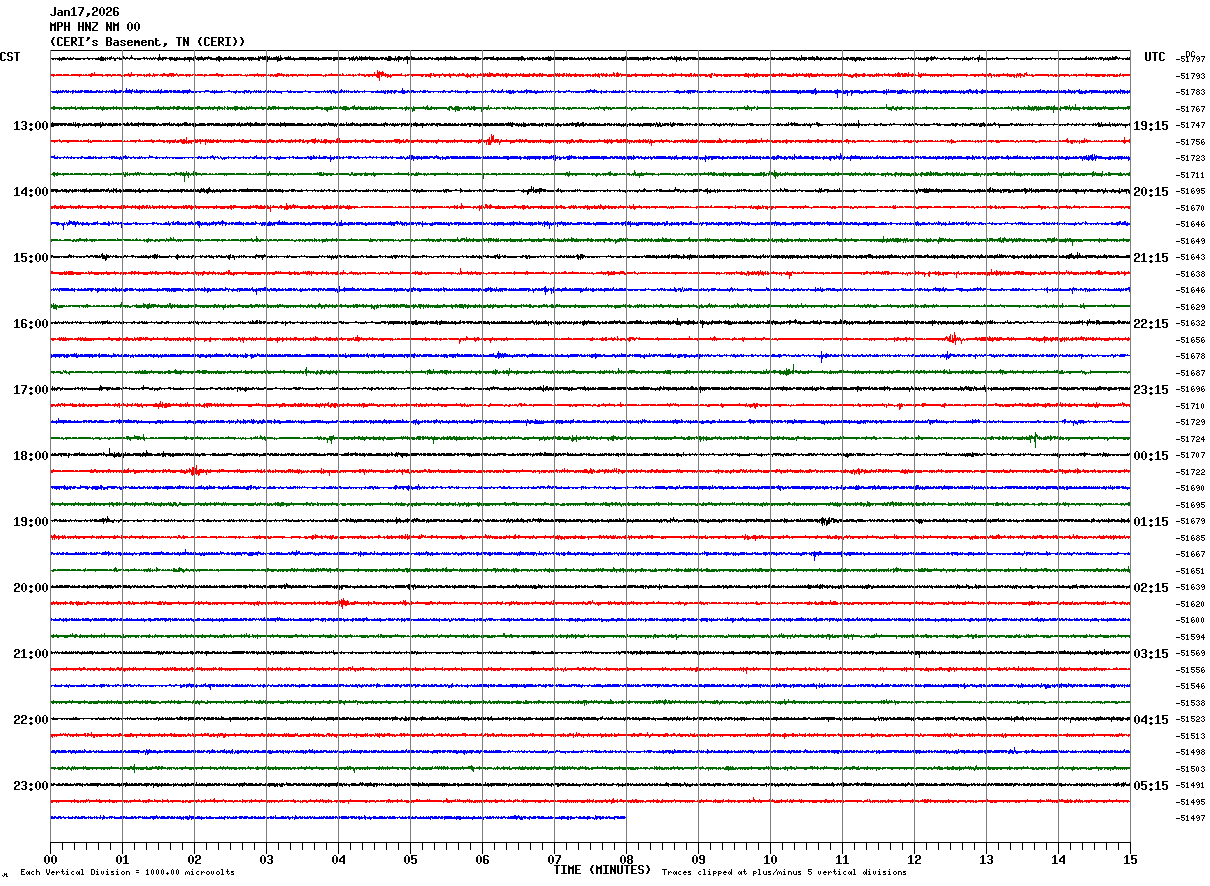The image size is (1210, 886).
Task: Click the 22:15 UTC time label
Action: (1151, 324)
